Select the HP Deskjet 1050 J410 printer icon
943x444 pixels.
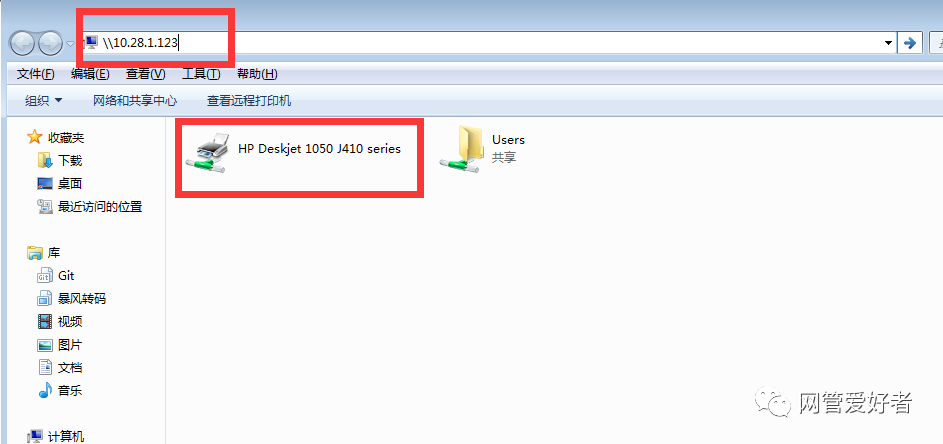point(207,153)
